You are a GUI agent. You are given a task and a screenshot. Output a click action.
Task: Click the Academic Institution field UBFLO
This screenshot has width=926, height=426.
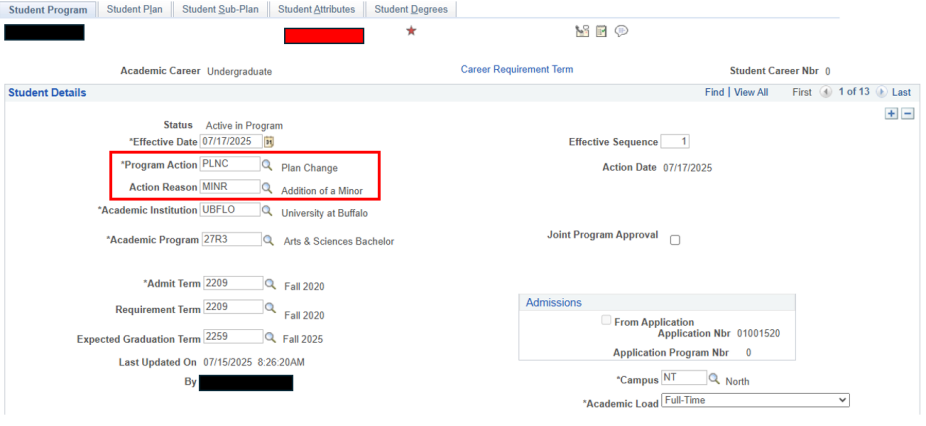[x=230, y=210]
